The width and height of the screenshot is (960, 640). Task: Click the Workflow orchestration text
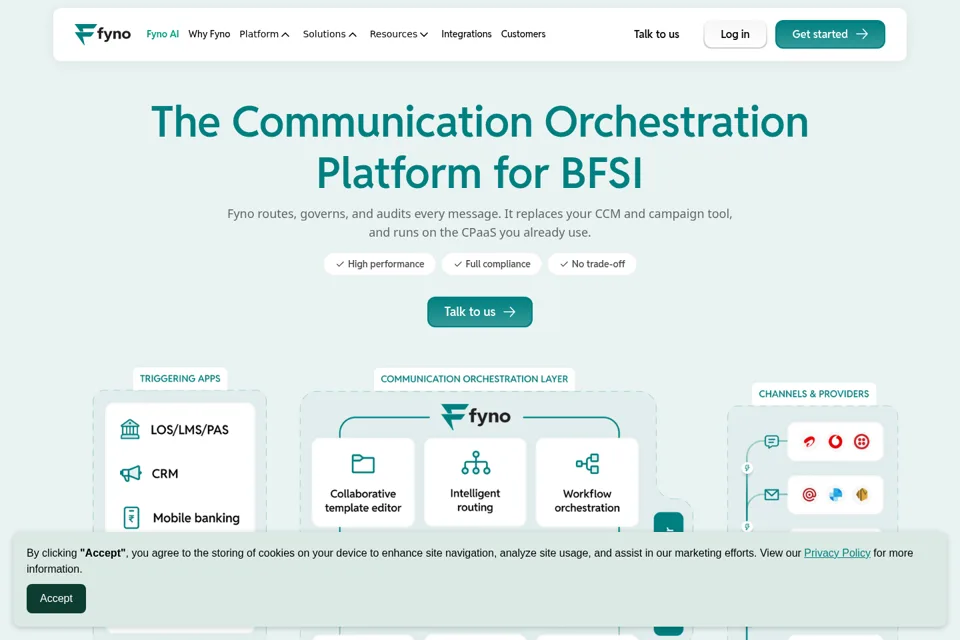point(587,501)
